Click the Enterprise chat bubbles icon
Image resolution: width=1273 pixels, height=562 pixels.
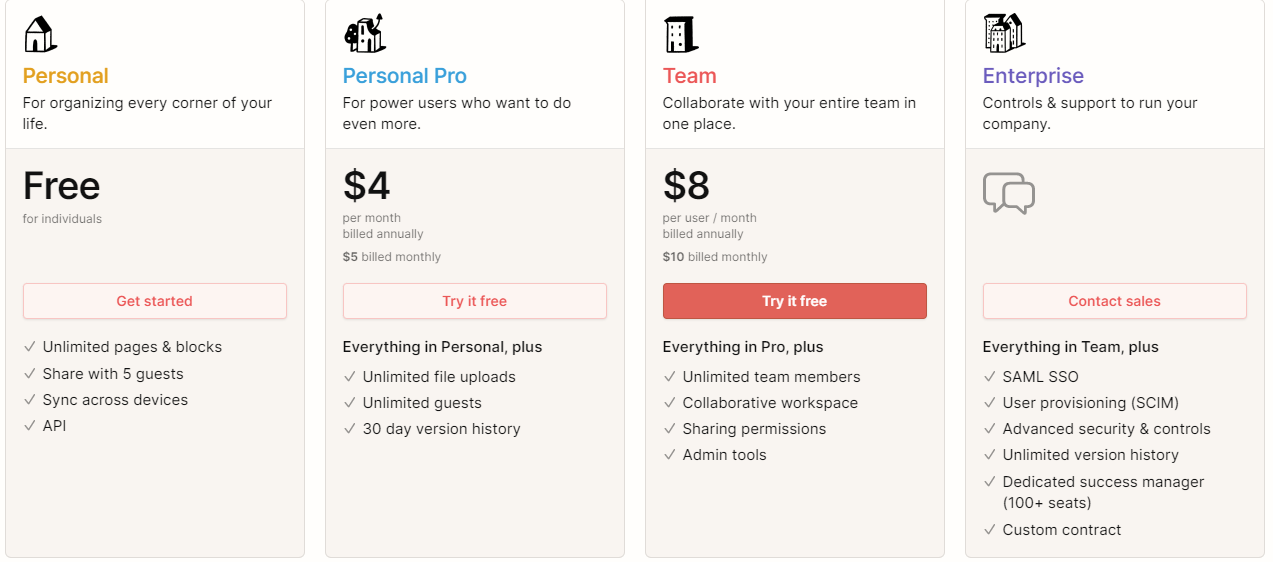coord(1008,193)
